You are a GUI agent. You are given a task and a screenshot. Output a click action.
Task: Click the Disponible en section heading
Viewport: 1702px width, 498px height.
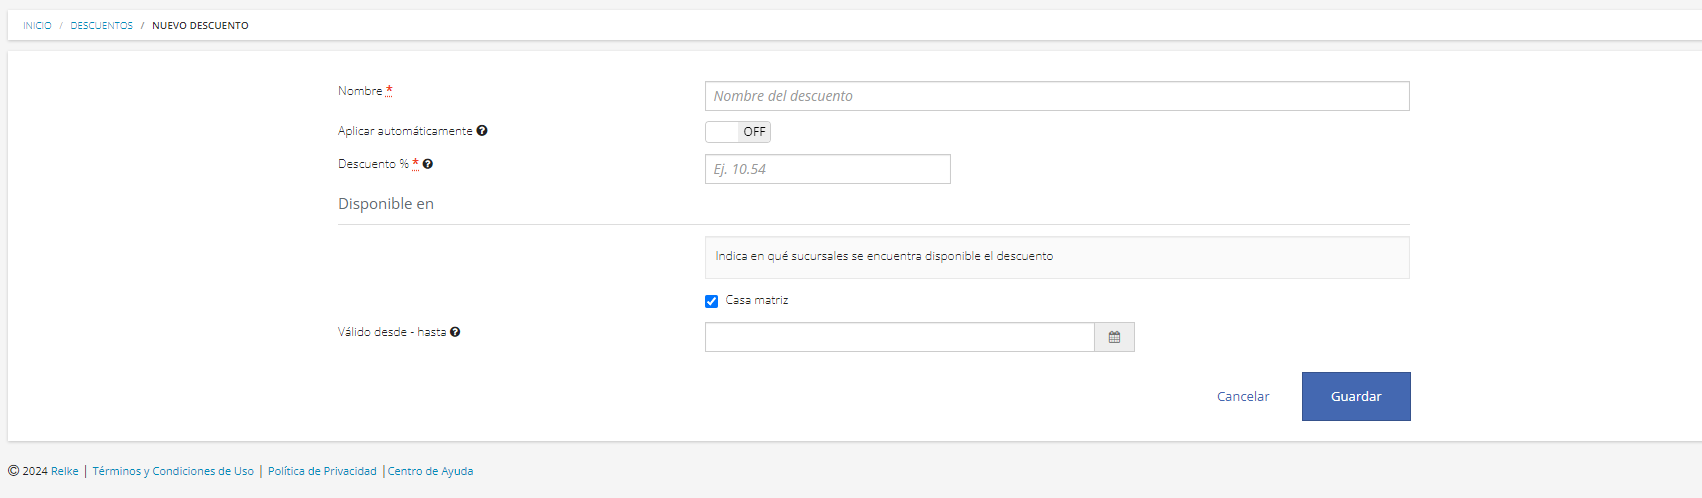point(386,204)
